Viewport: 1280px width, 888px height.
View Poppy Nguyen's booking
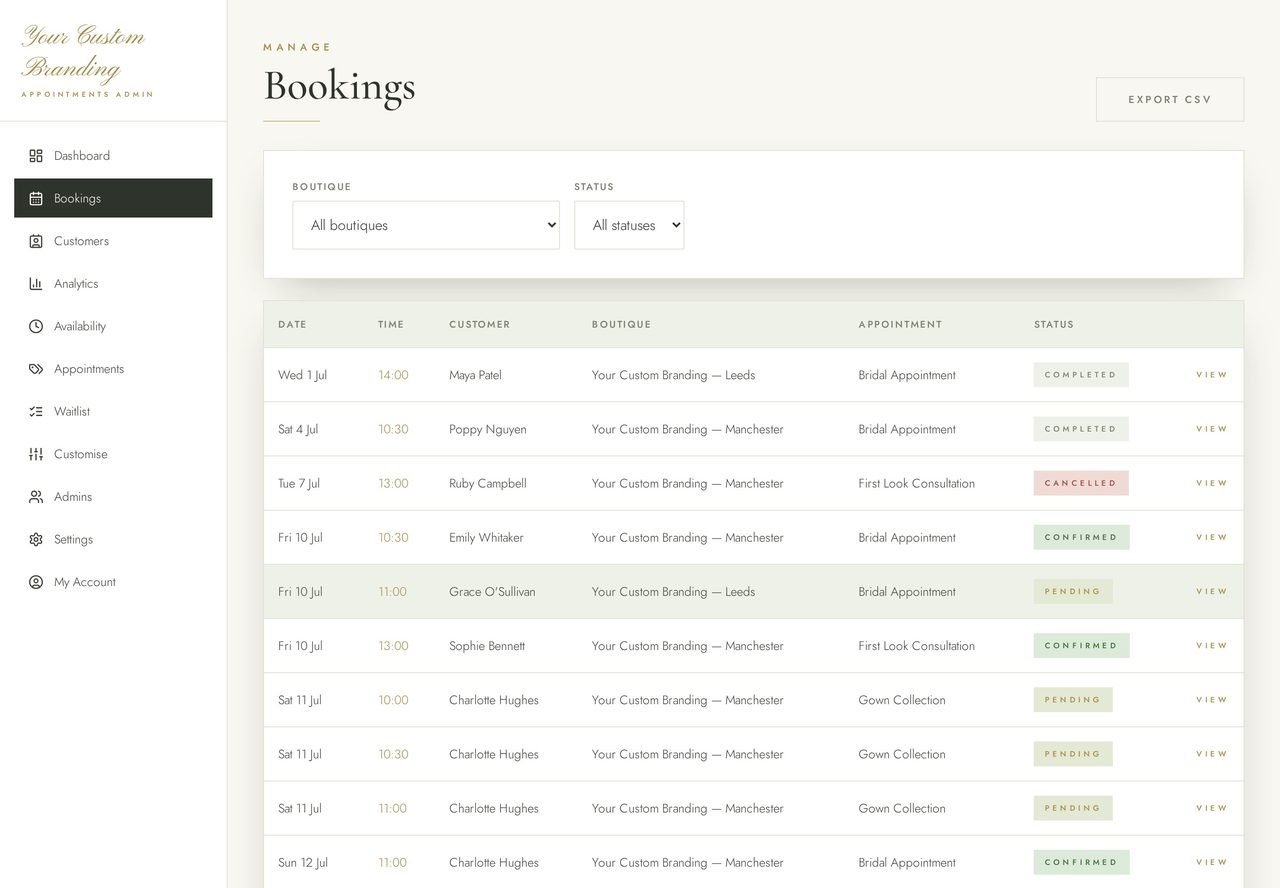[1212, 429]
